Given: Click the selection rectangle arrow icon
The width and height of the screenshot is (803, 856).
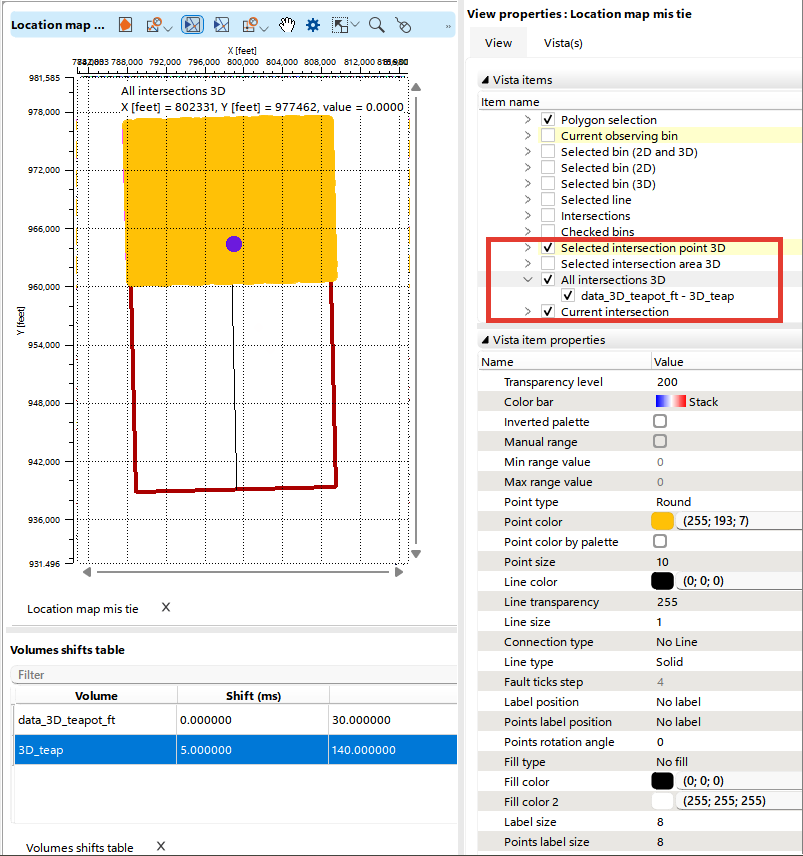Looking at the screenshot, I should click(343, 25).
